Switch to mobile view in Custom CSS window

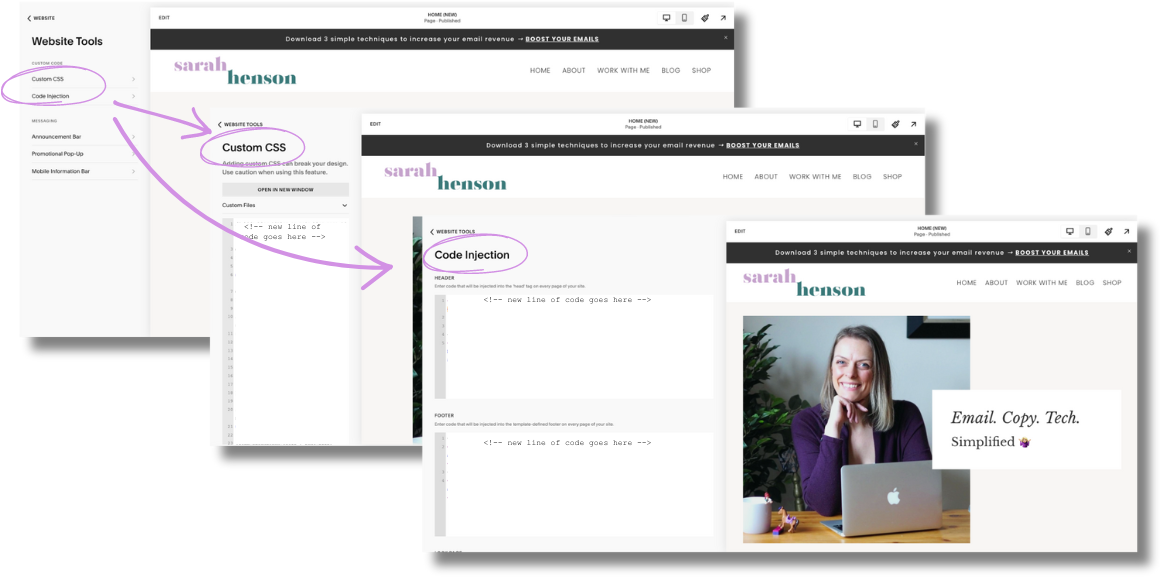click(x=875, y=124)
